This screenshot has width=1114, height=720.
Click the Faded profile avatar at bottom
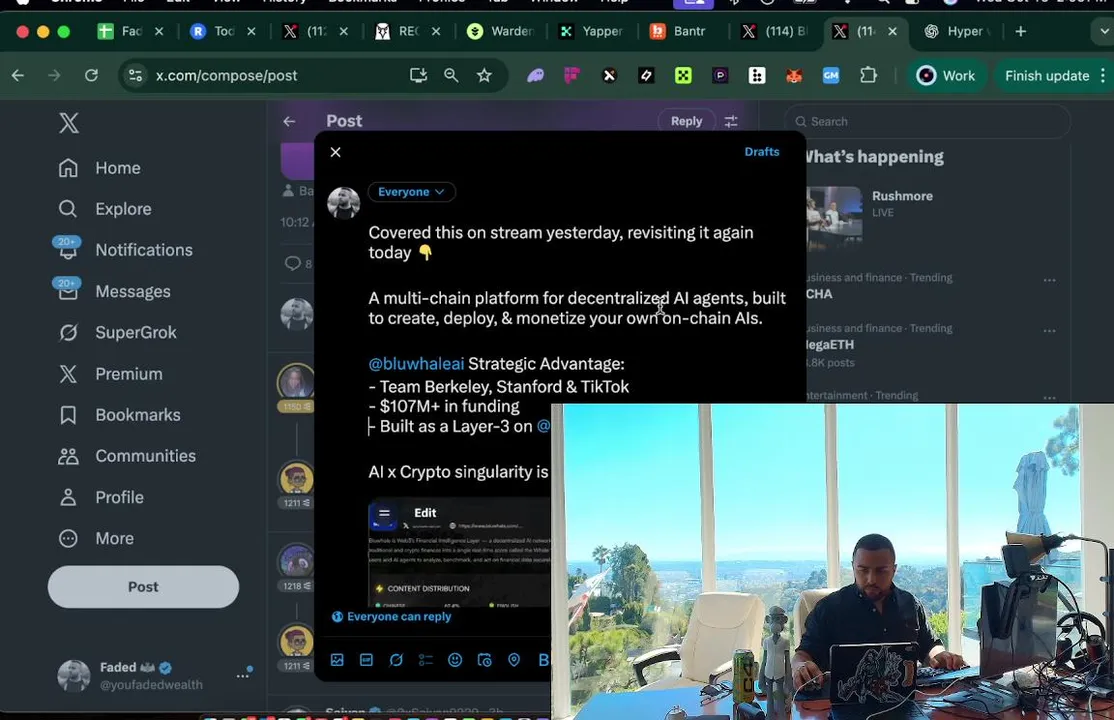[x=73, y=676]
